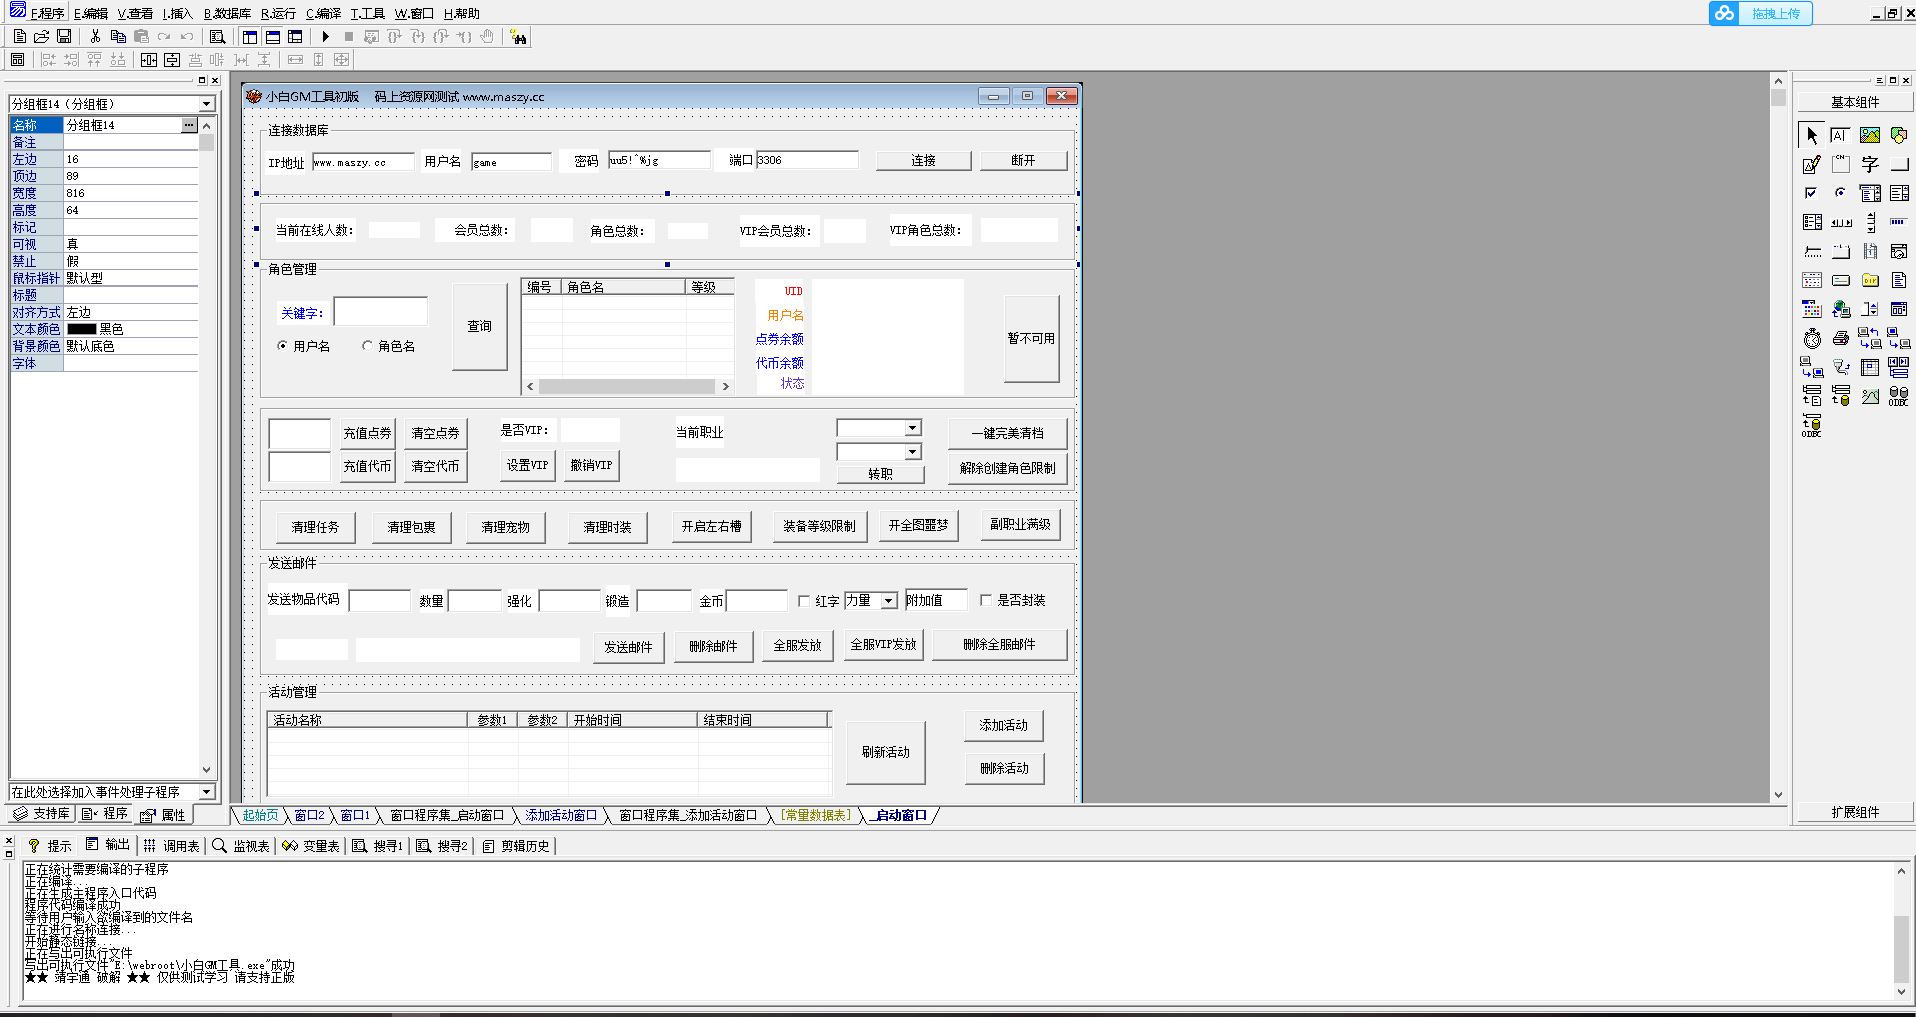Select the timer (clock) component icon

[x=1811, y=338]
